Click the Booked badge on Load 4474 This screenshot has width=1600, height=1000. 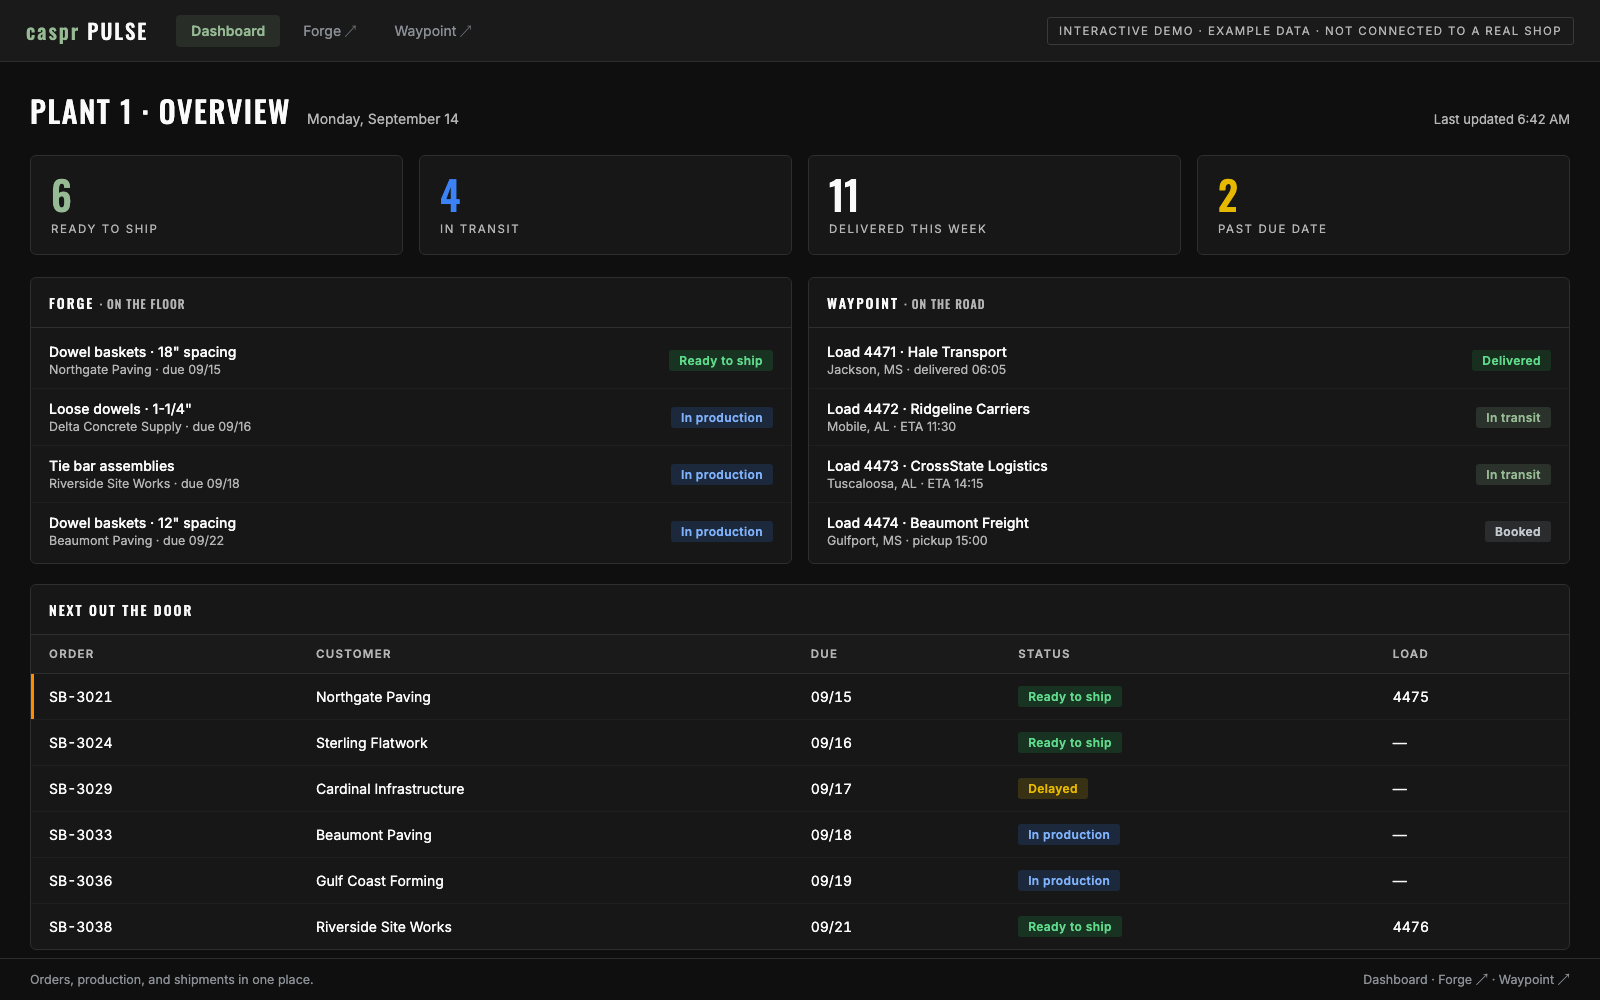point(1517,532)
